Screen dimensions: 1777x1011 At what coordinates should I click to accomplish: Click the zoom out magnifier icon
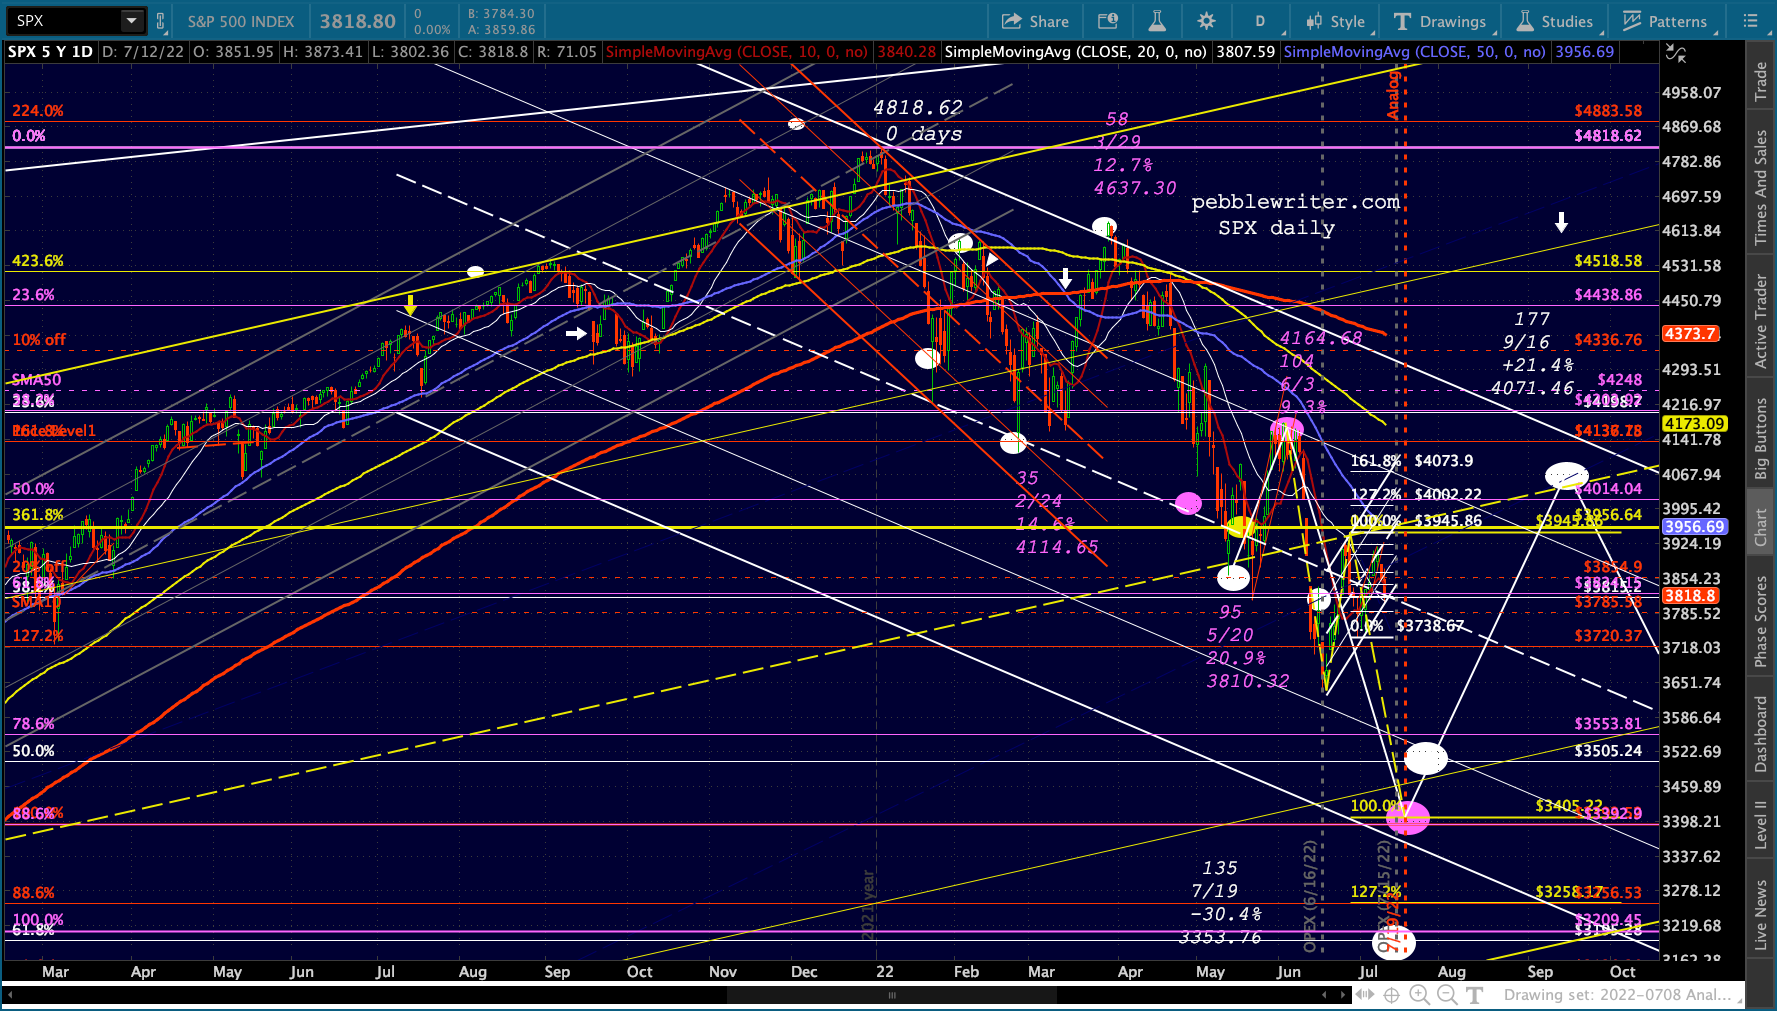coord(1447,995)
